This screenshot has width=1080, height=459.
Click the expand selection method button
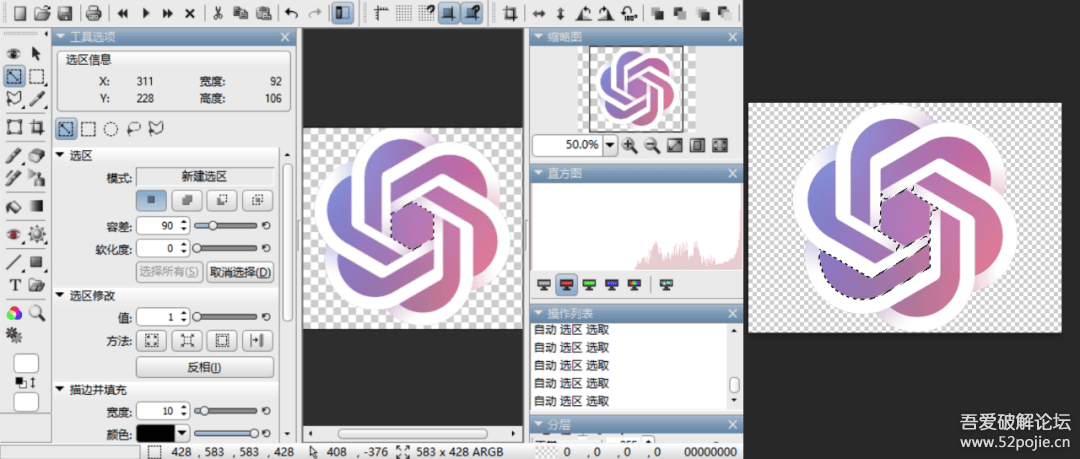pos(152,340)
